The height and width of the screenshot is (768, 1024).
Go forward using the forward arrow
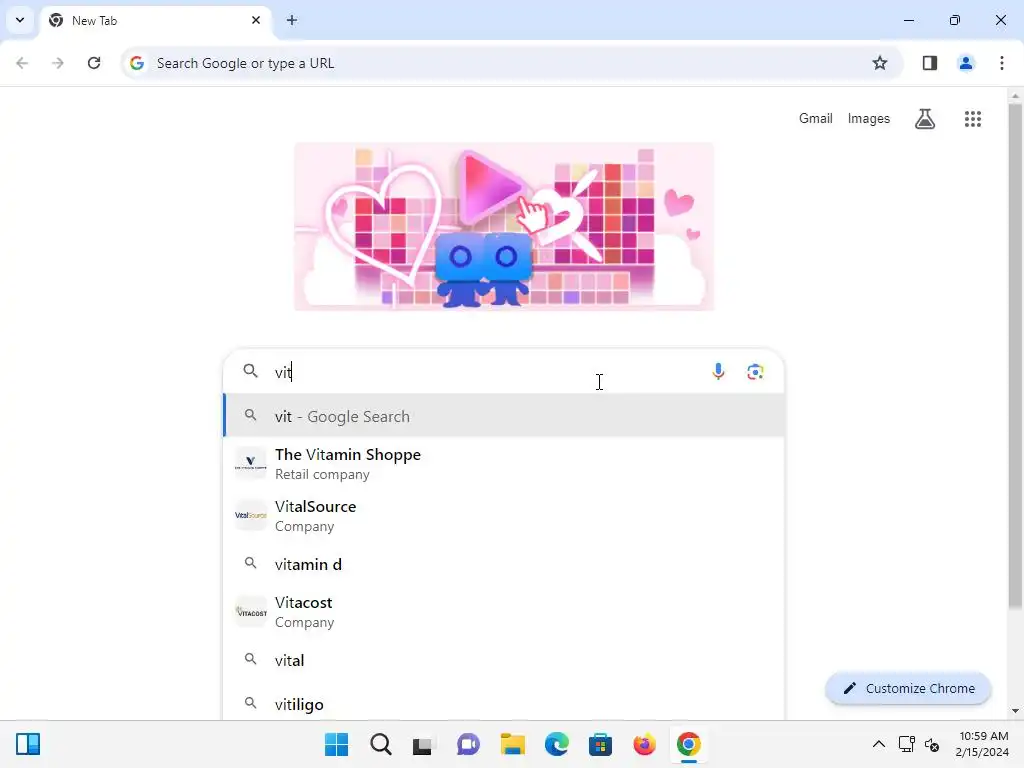(x=58, y=63)
